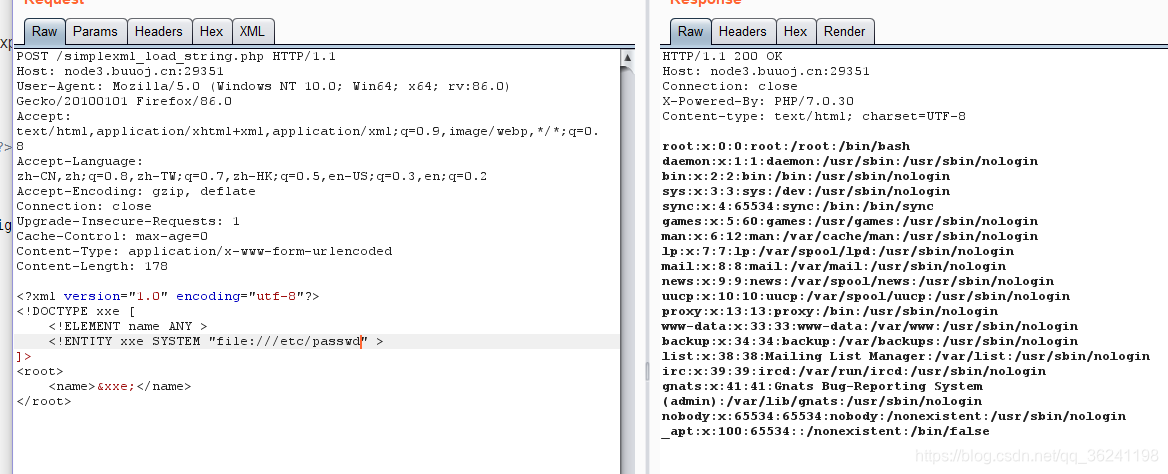
Task: Click the X-Powered-By: PHP/7.0.30 header
Action: [758, 101]
